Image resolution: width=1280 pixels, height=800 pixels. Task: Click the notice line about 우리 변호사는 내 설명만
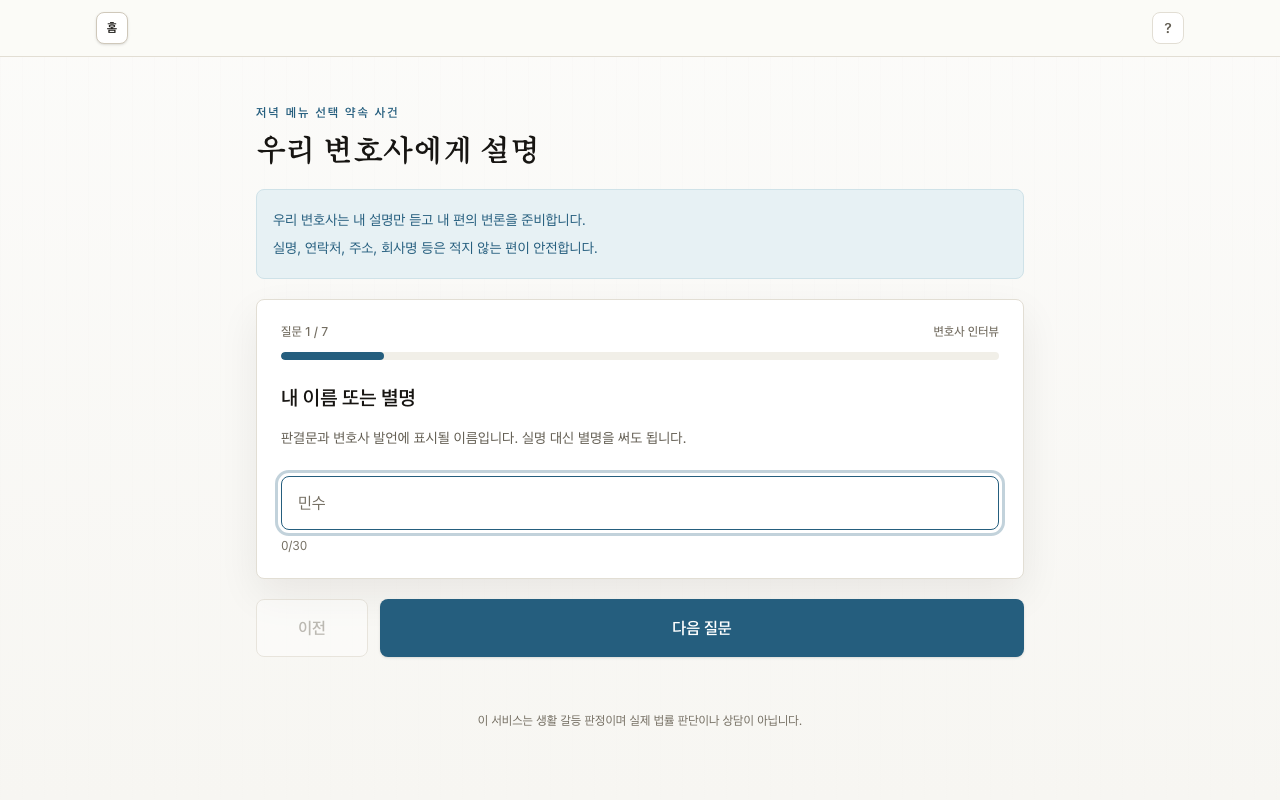(x=429, y=220)
